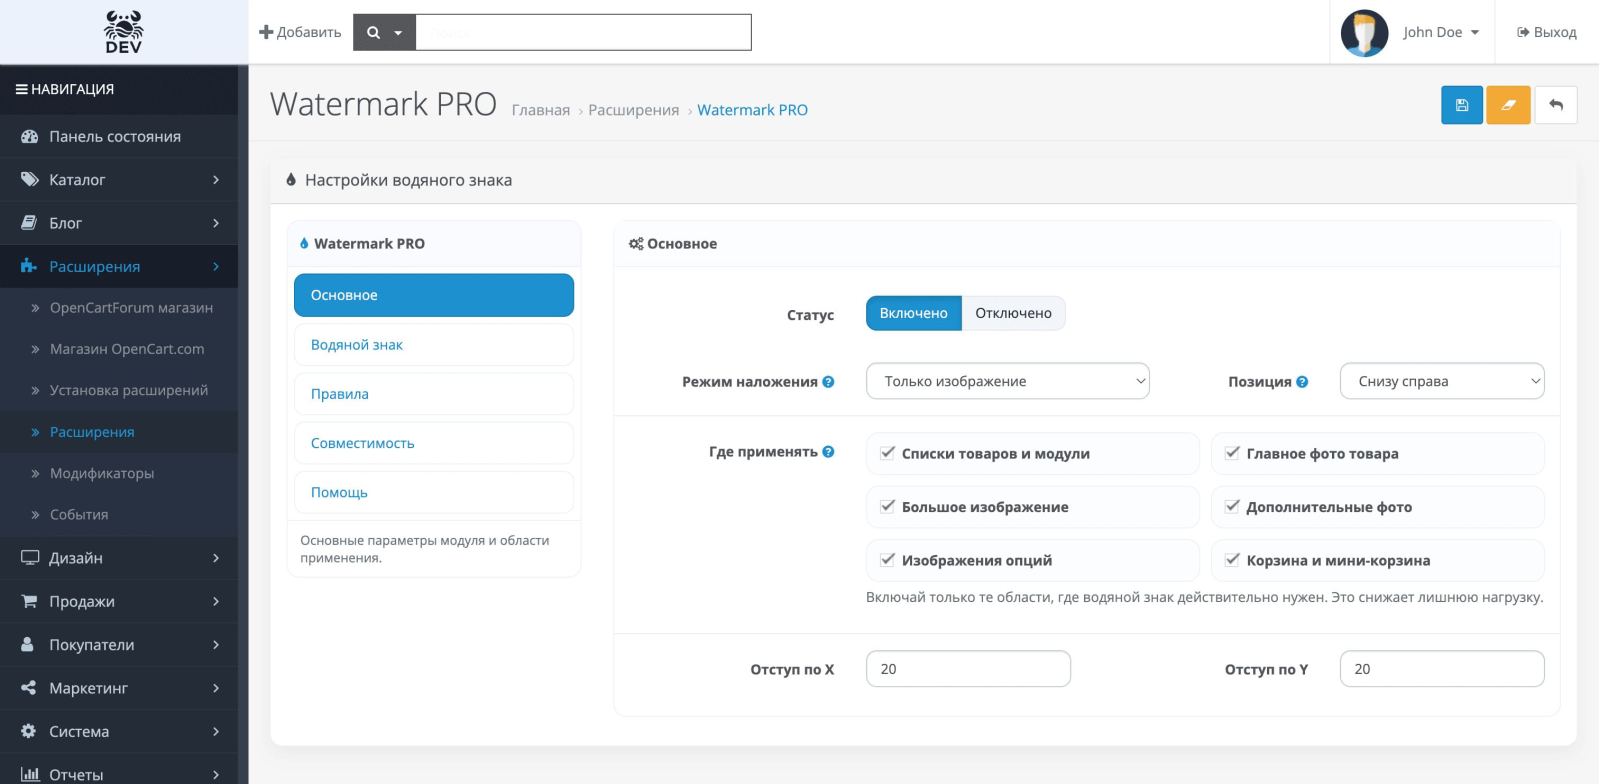Switch to Правила tab

(x=434, y=394)
